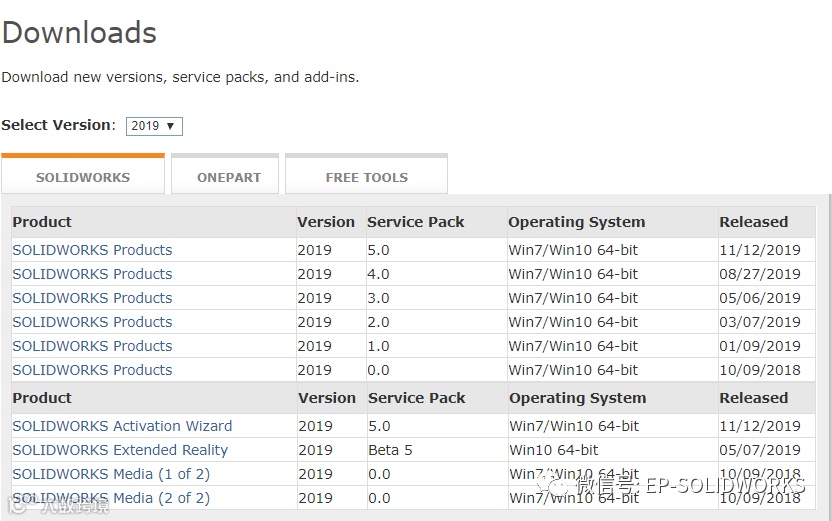Click the Select Version label
This screenshot has height=521, width=832.
click(x=58, y=125)
